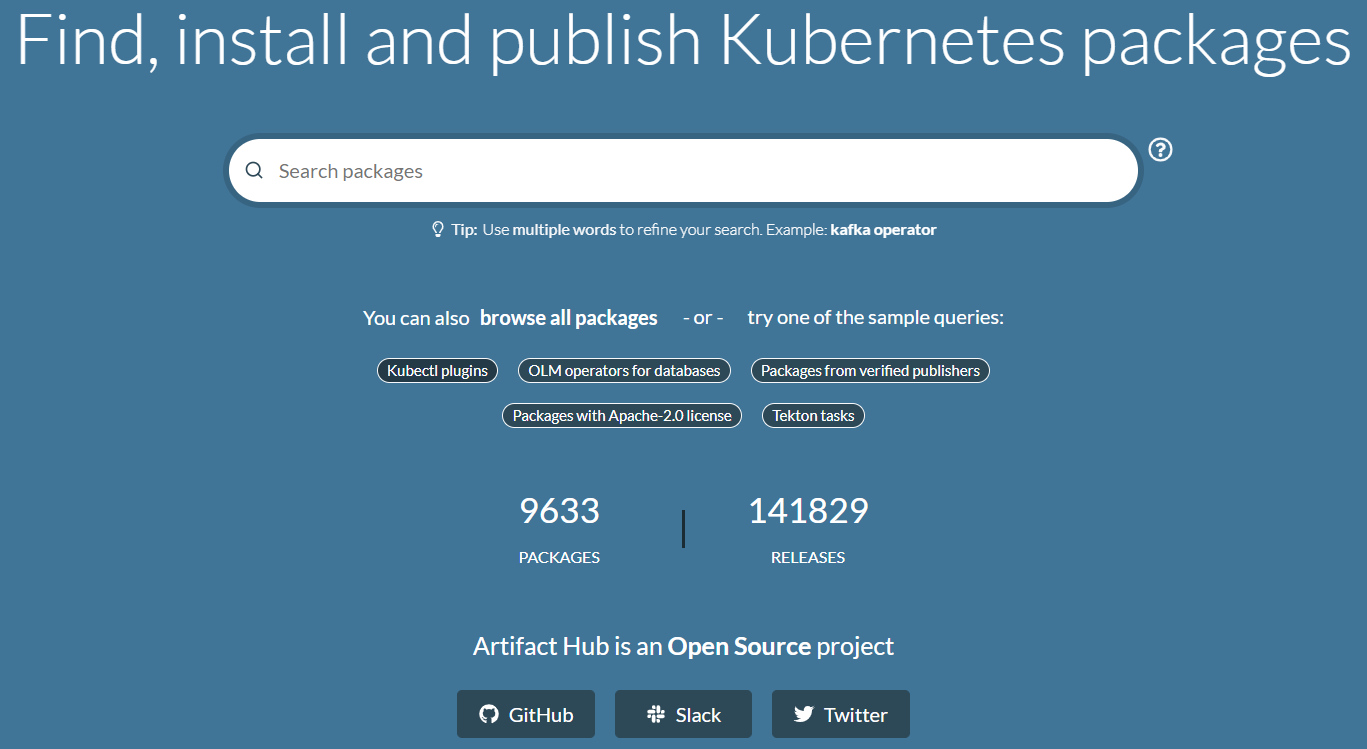1367x749 pixels.
Task: Open the Slack channel button
Action: coord(683,714)
